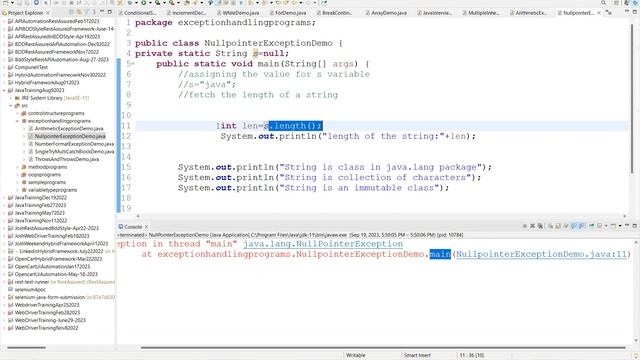Open the Search icon at top right
The image size is (640, 360).
point(603,3)
